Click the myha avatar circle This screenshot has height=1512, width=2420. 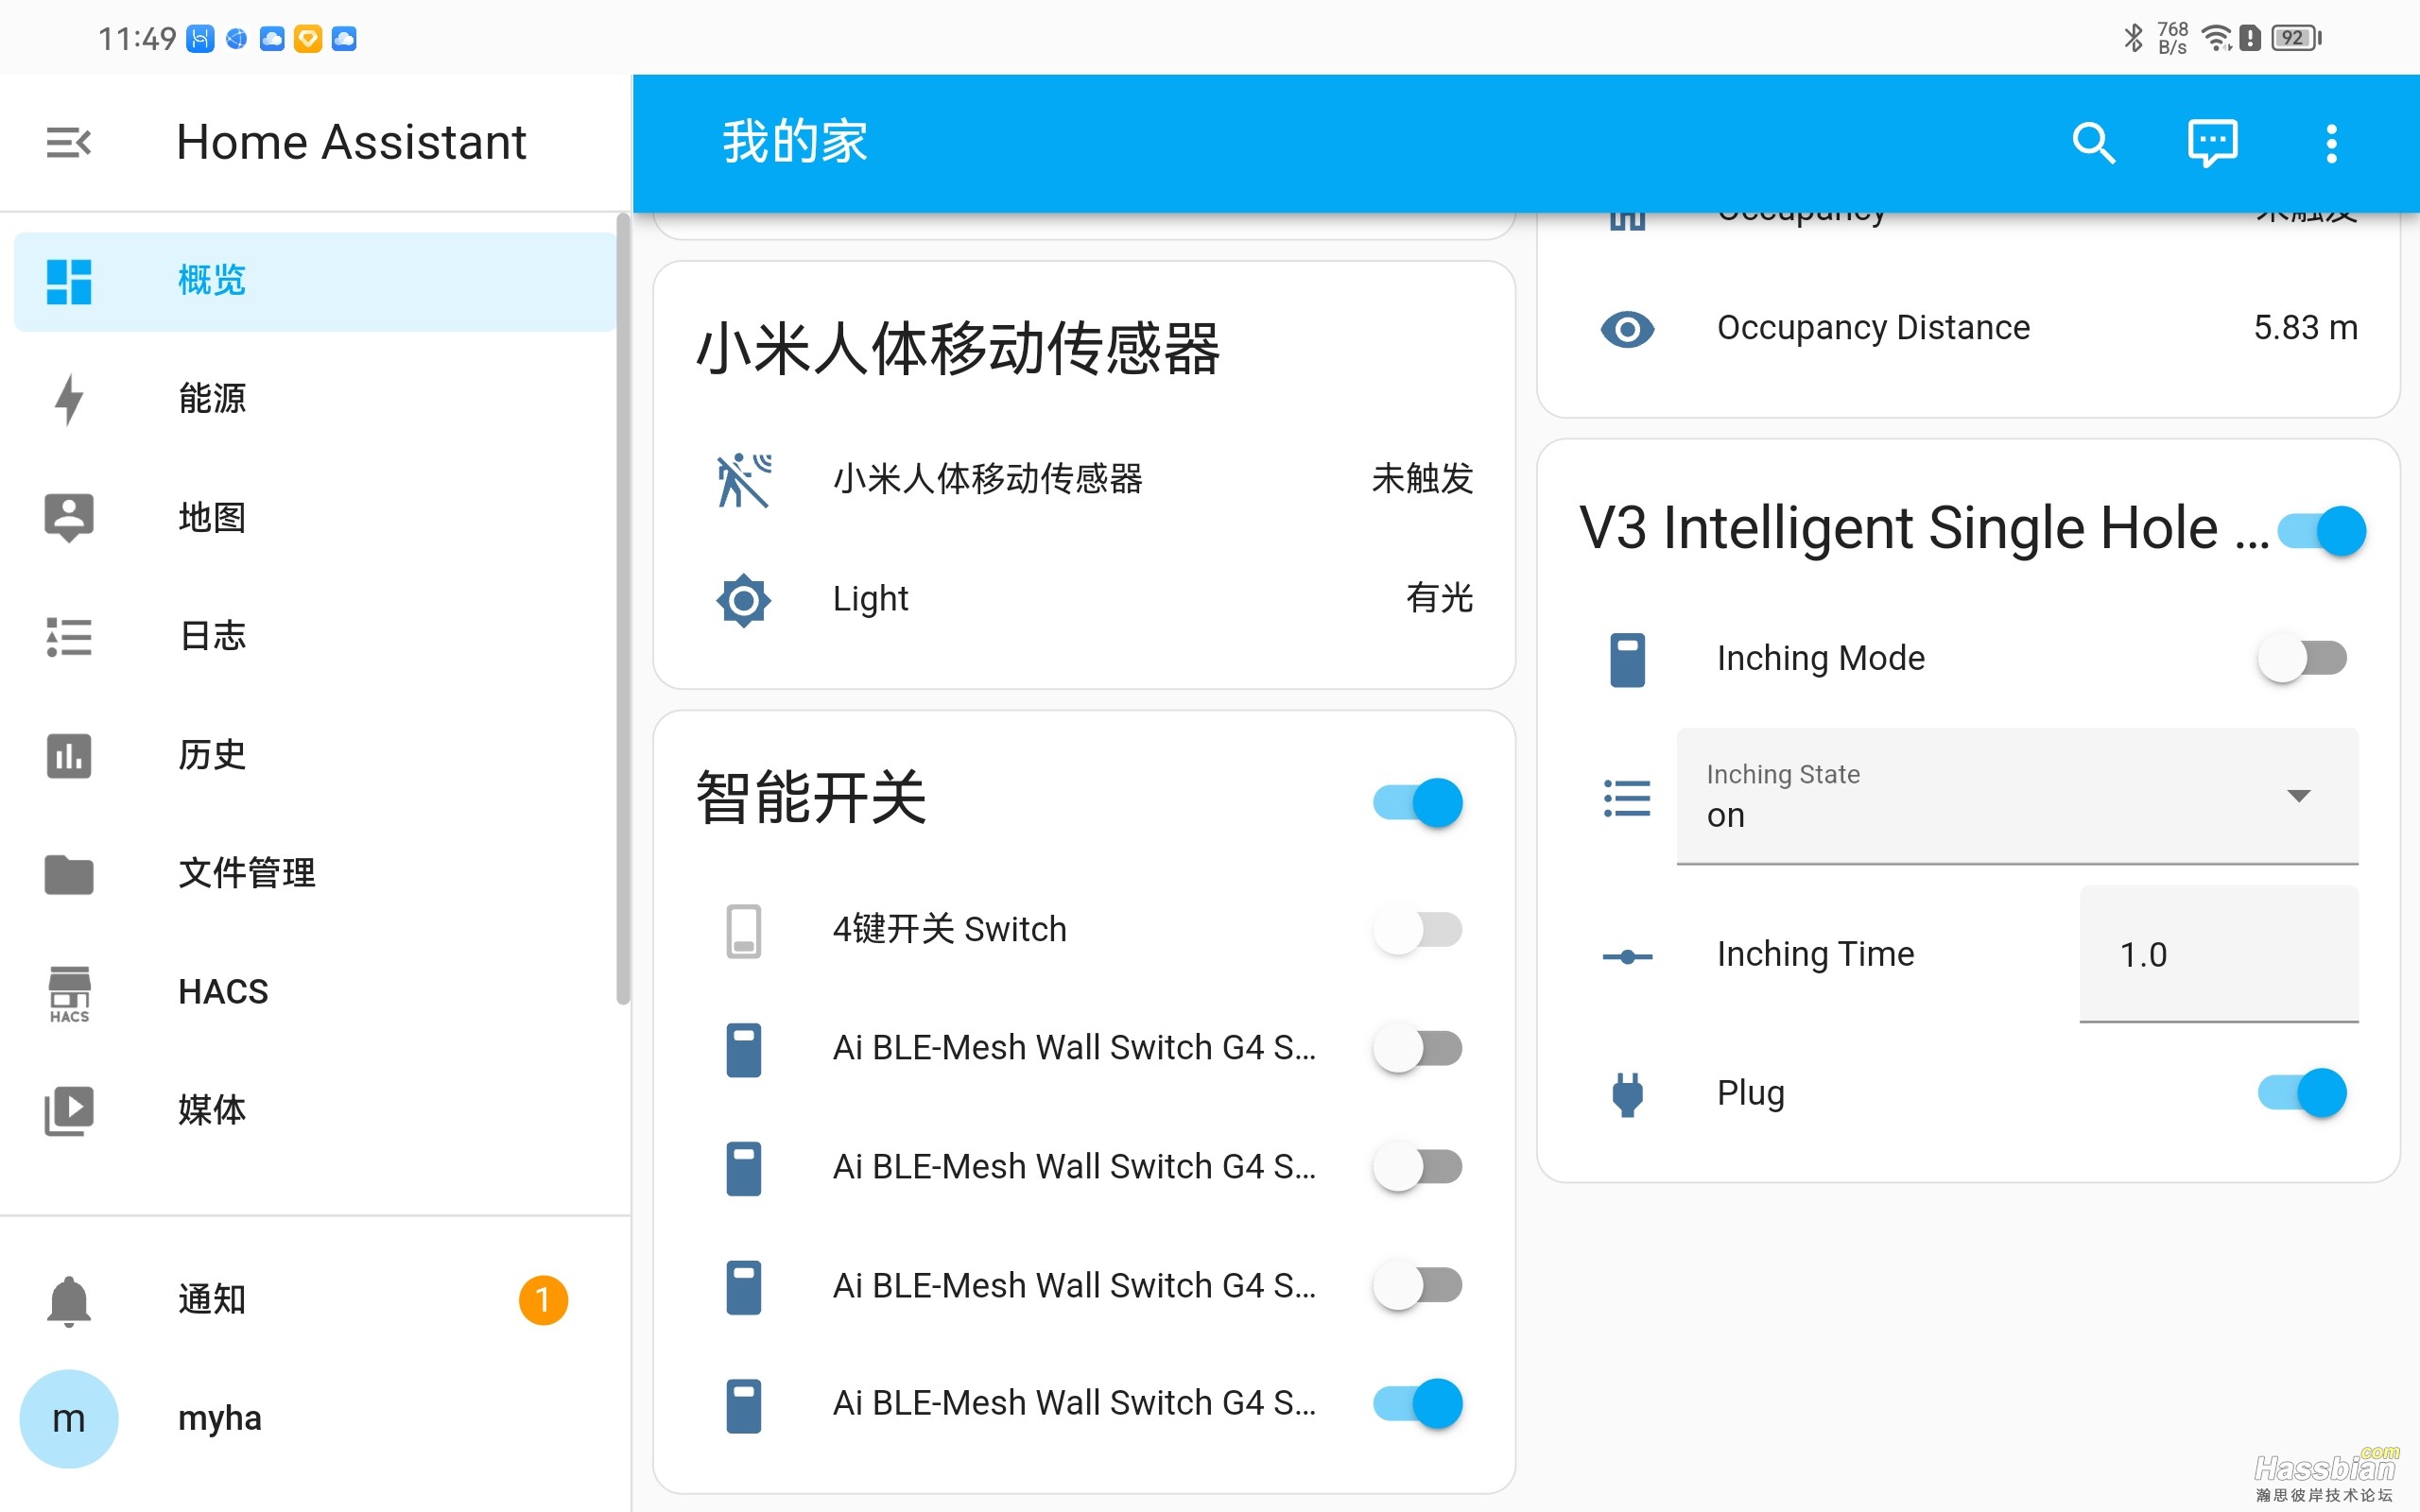point(69,1418)
